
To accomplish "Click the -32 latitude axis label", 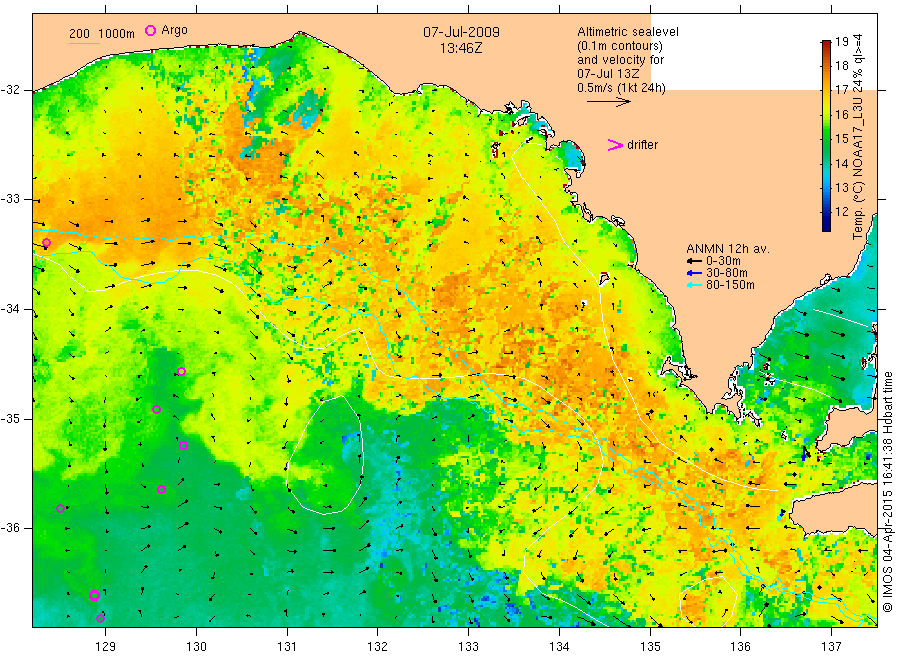I will point(10,90).
